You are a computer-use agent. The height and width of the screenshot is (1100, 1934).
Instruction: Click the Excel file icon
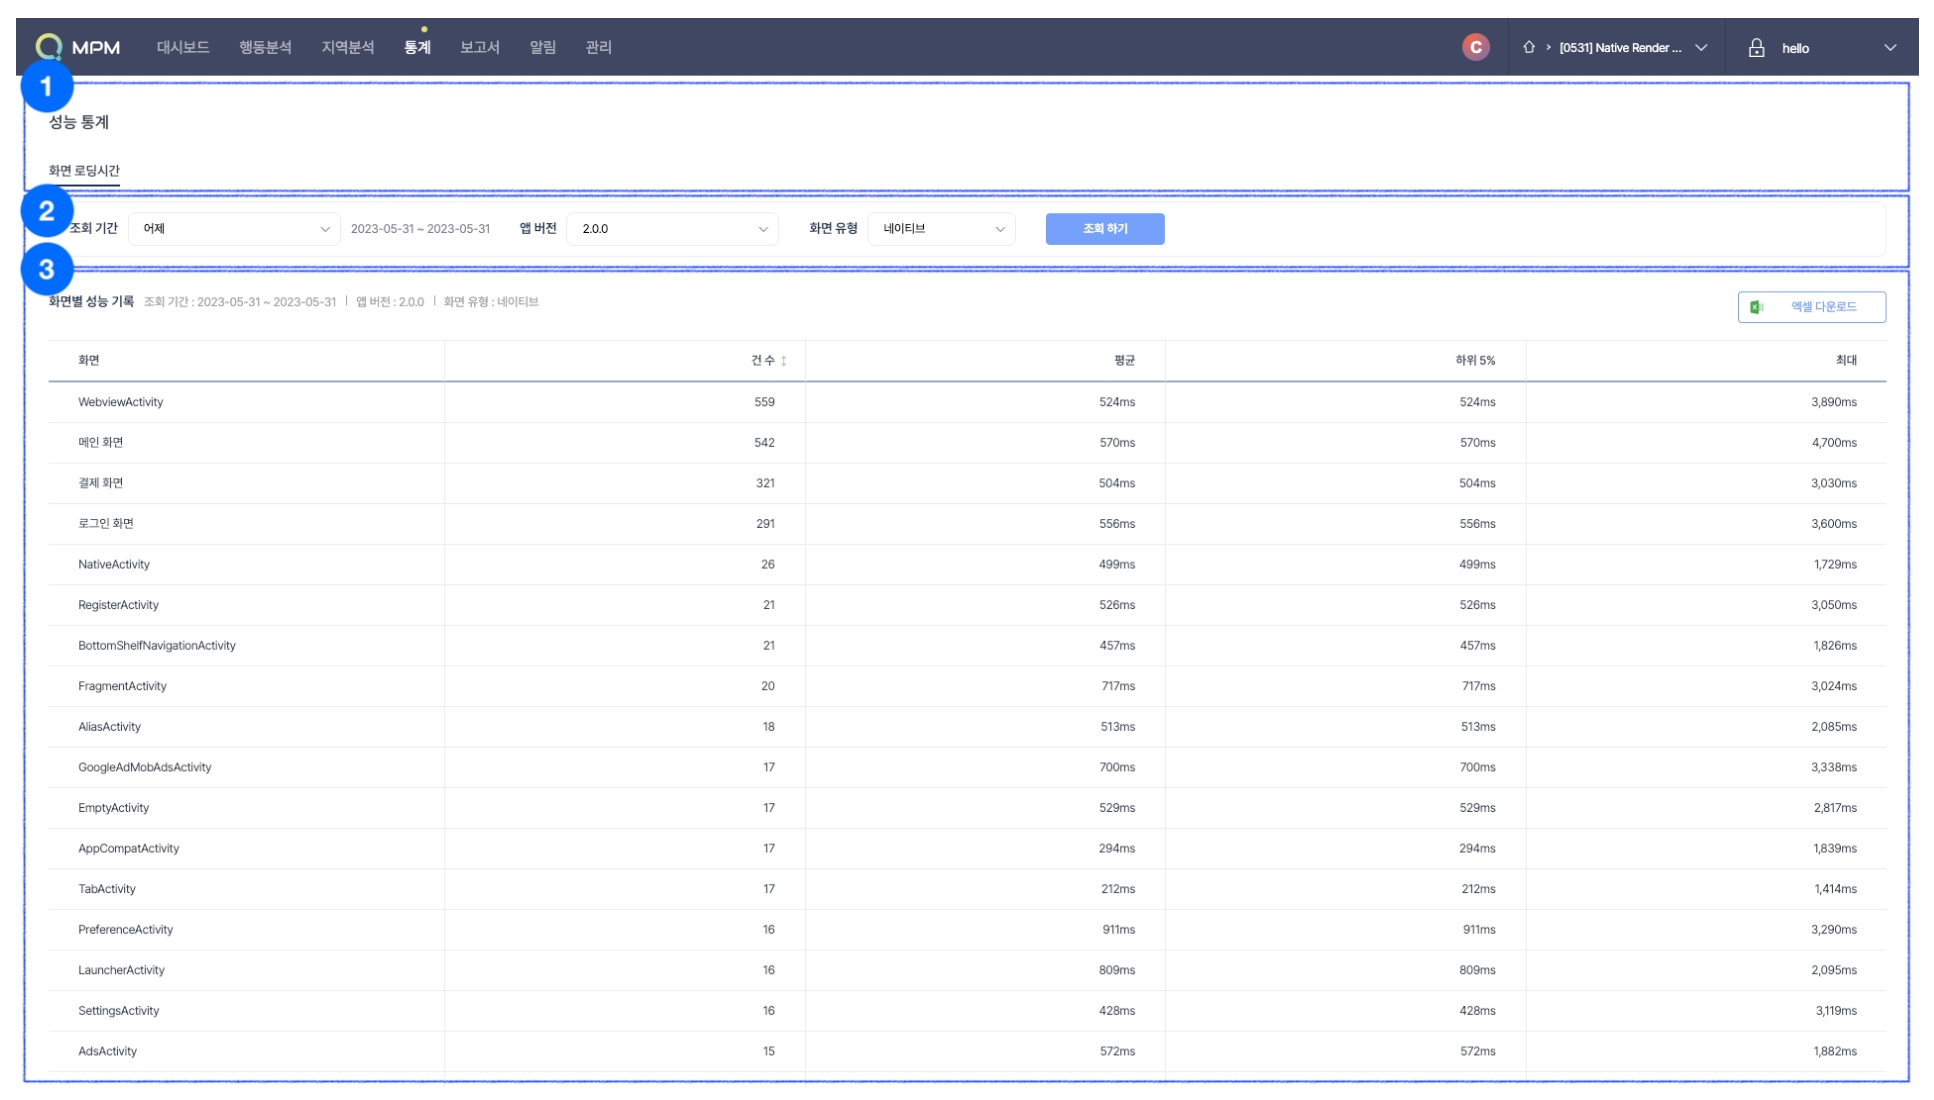point(1757,307)
